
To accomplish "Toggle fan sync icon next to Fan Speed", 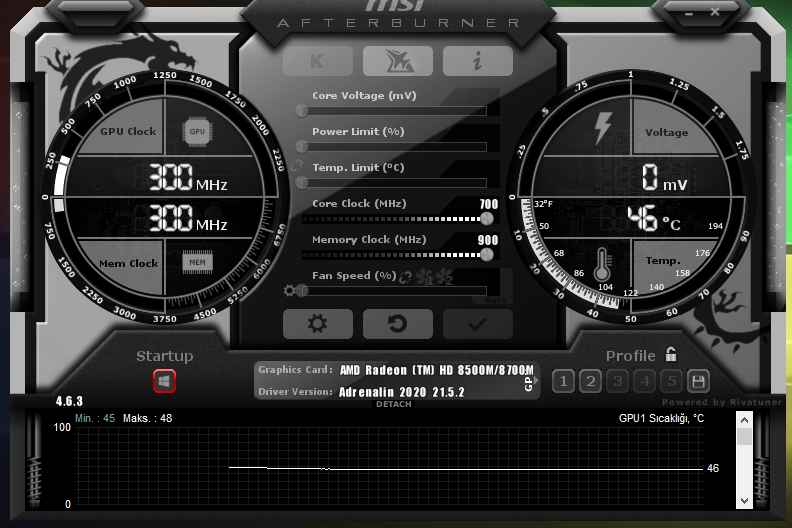I will pyautogui.click(x=405, y=277).
